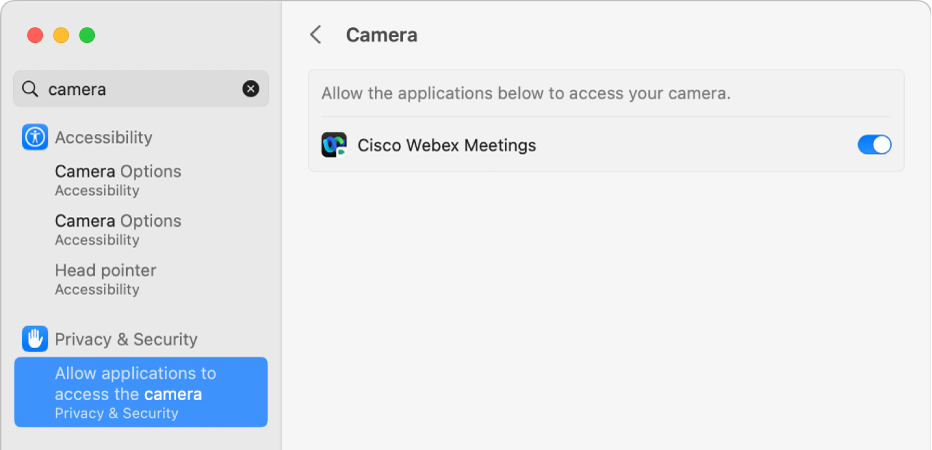
Task: Click into the search field containing "camera"
Action: pos(140,89)
